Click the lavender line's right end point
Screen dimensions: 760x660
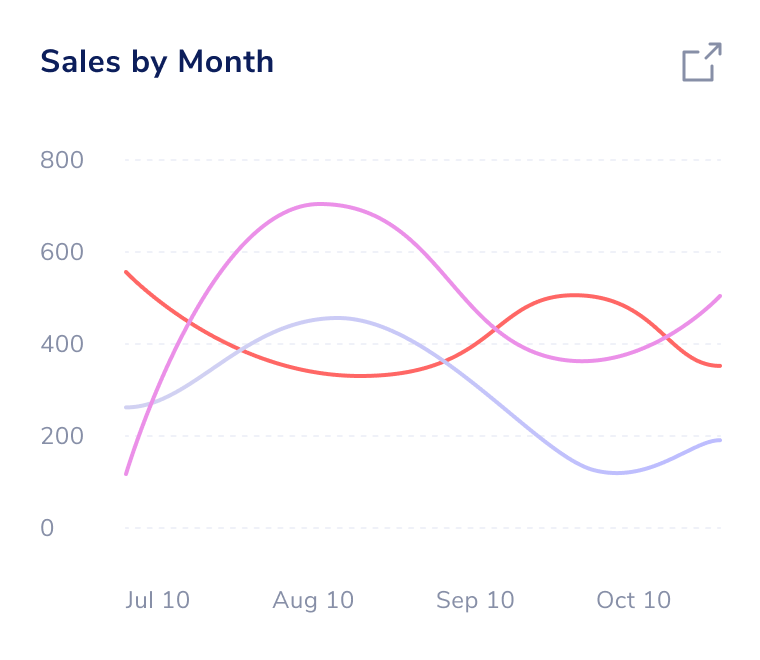pos(720,440)
